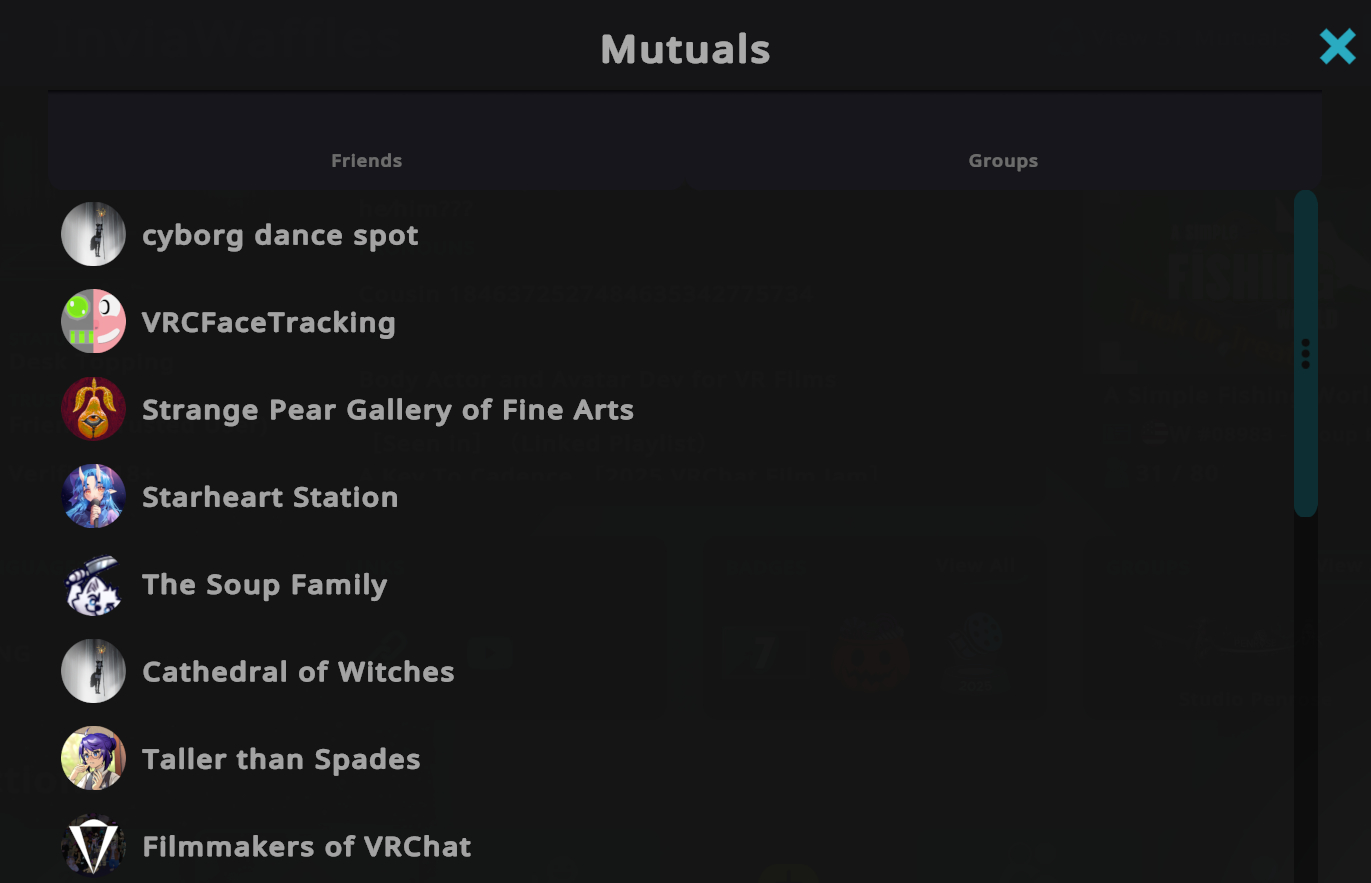Visit the Cathedral of Witches name link
This screenshot has width=1371, height=883.
[x=298, y=672]
